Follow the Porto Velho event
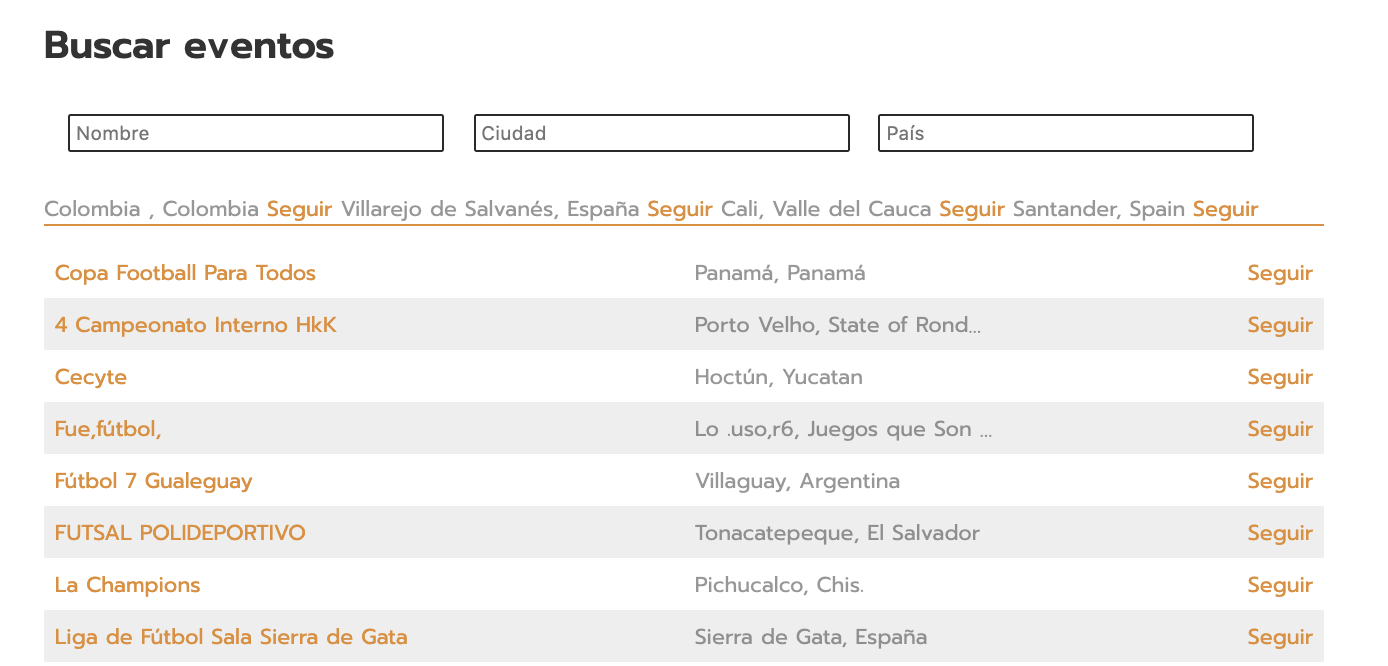This screenshot has height=666, width=1388. (x=1279, y=325)
